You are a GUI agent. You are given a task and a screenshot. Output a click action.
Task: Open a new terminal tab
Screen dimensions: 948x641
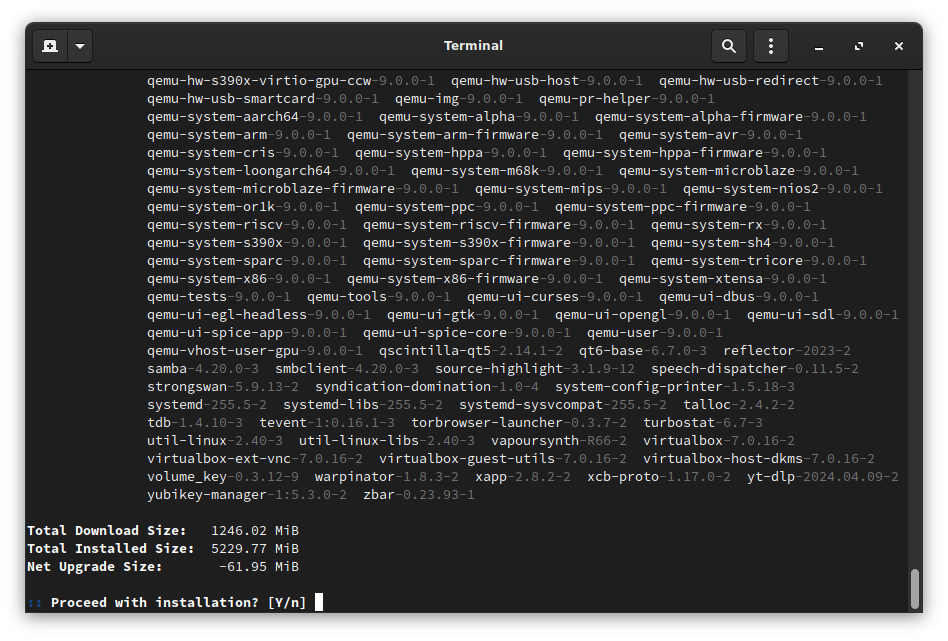pyautogui.click(x=50, y=46)
